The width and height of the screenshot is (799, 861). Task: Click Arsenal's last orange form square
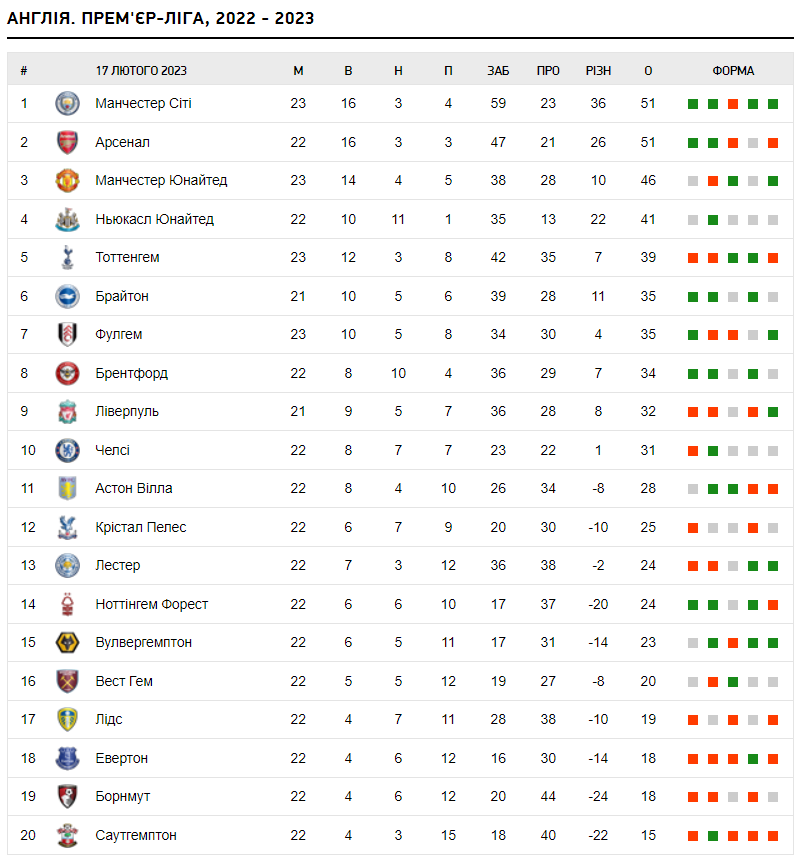(x=773, y=143)
